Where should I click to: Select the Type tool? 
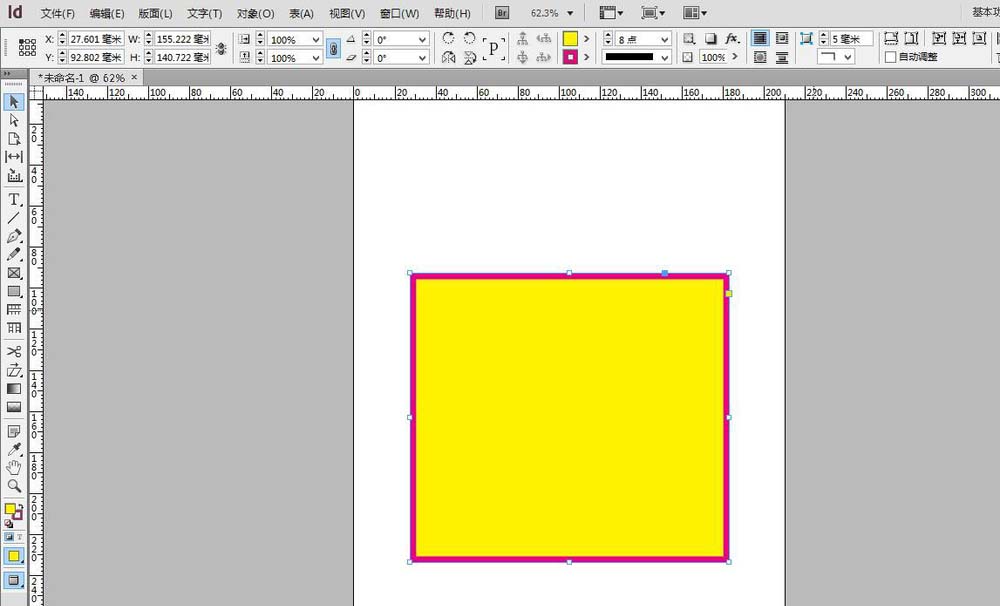point(14,200)
